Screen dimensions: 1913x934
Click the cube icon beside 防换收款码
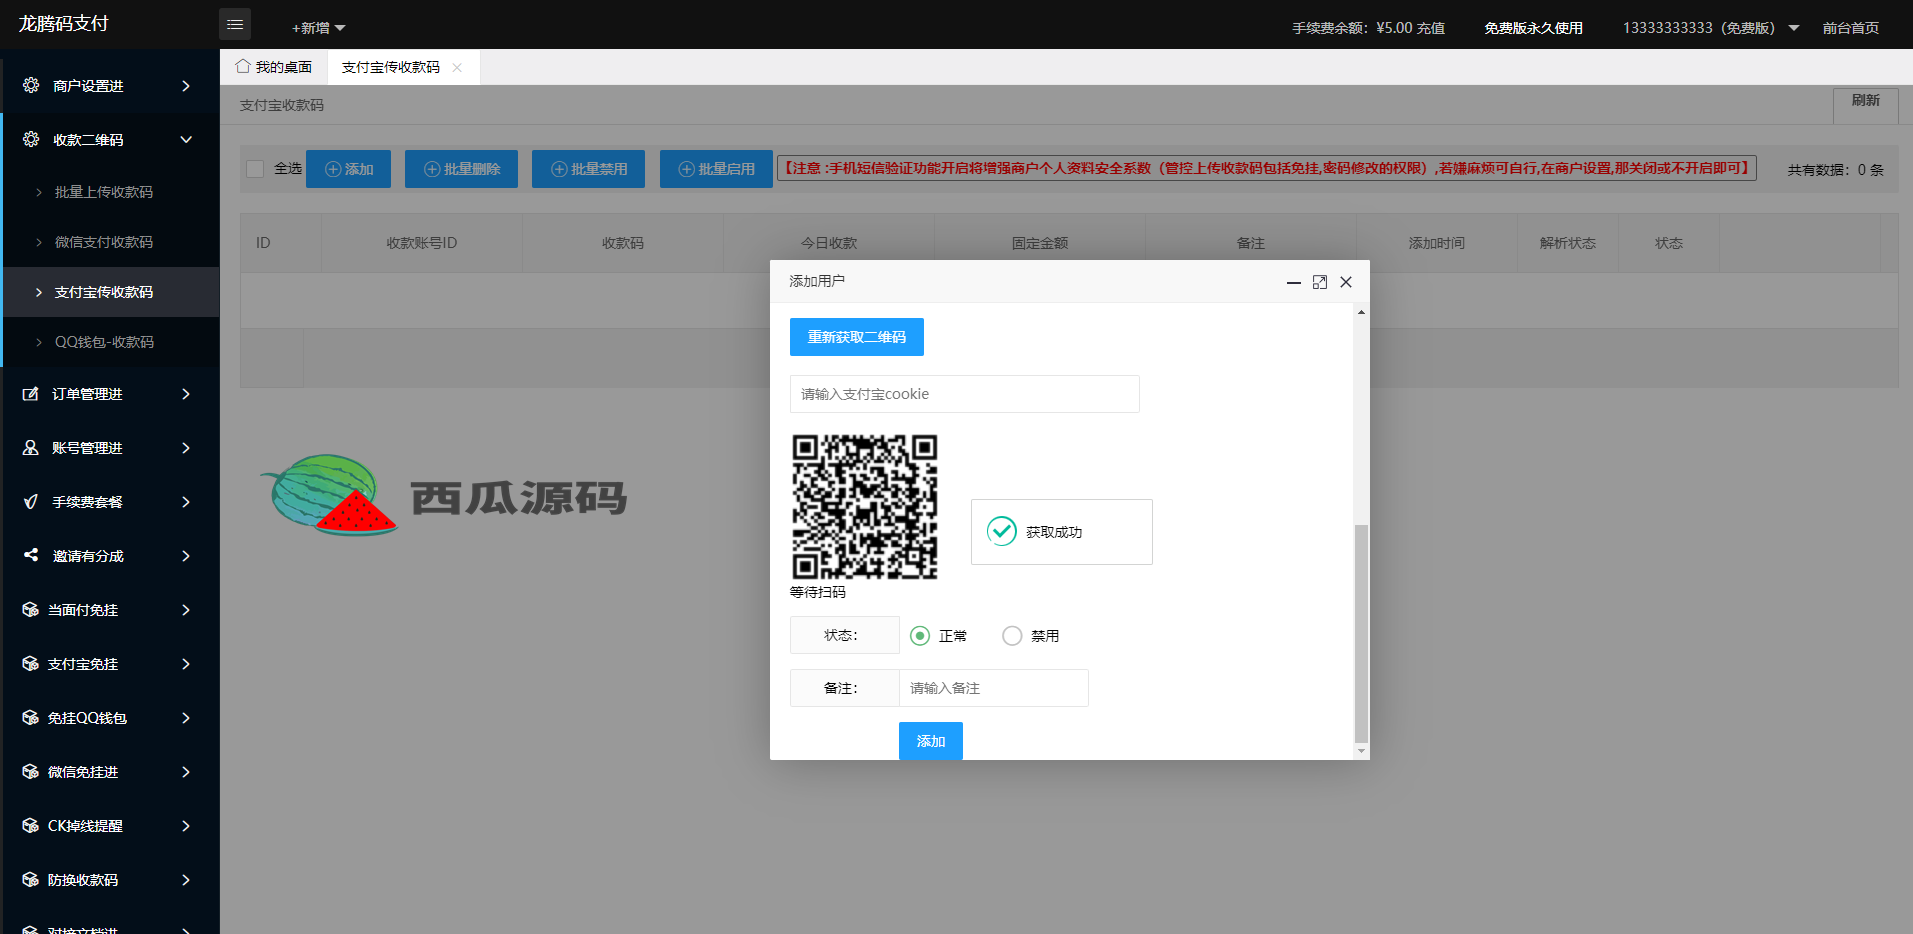click(x=31, y=879)
